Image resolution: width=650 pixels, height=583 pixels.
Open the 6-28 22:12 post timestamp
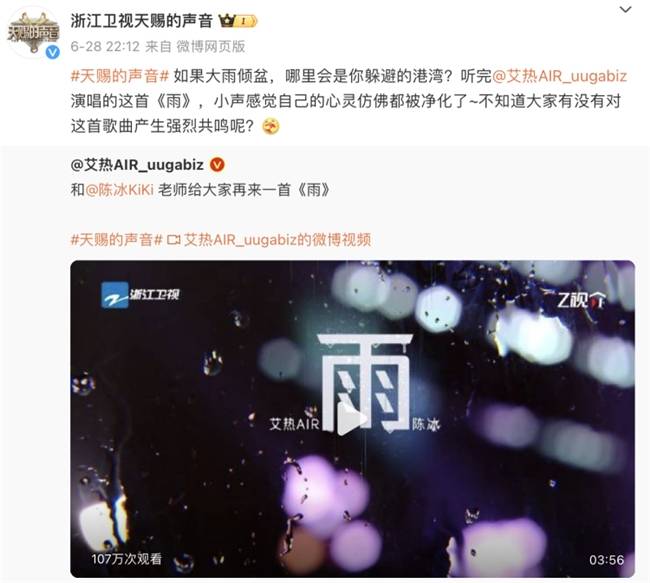coord(105,46)
